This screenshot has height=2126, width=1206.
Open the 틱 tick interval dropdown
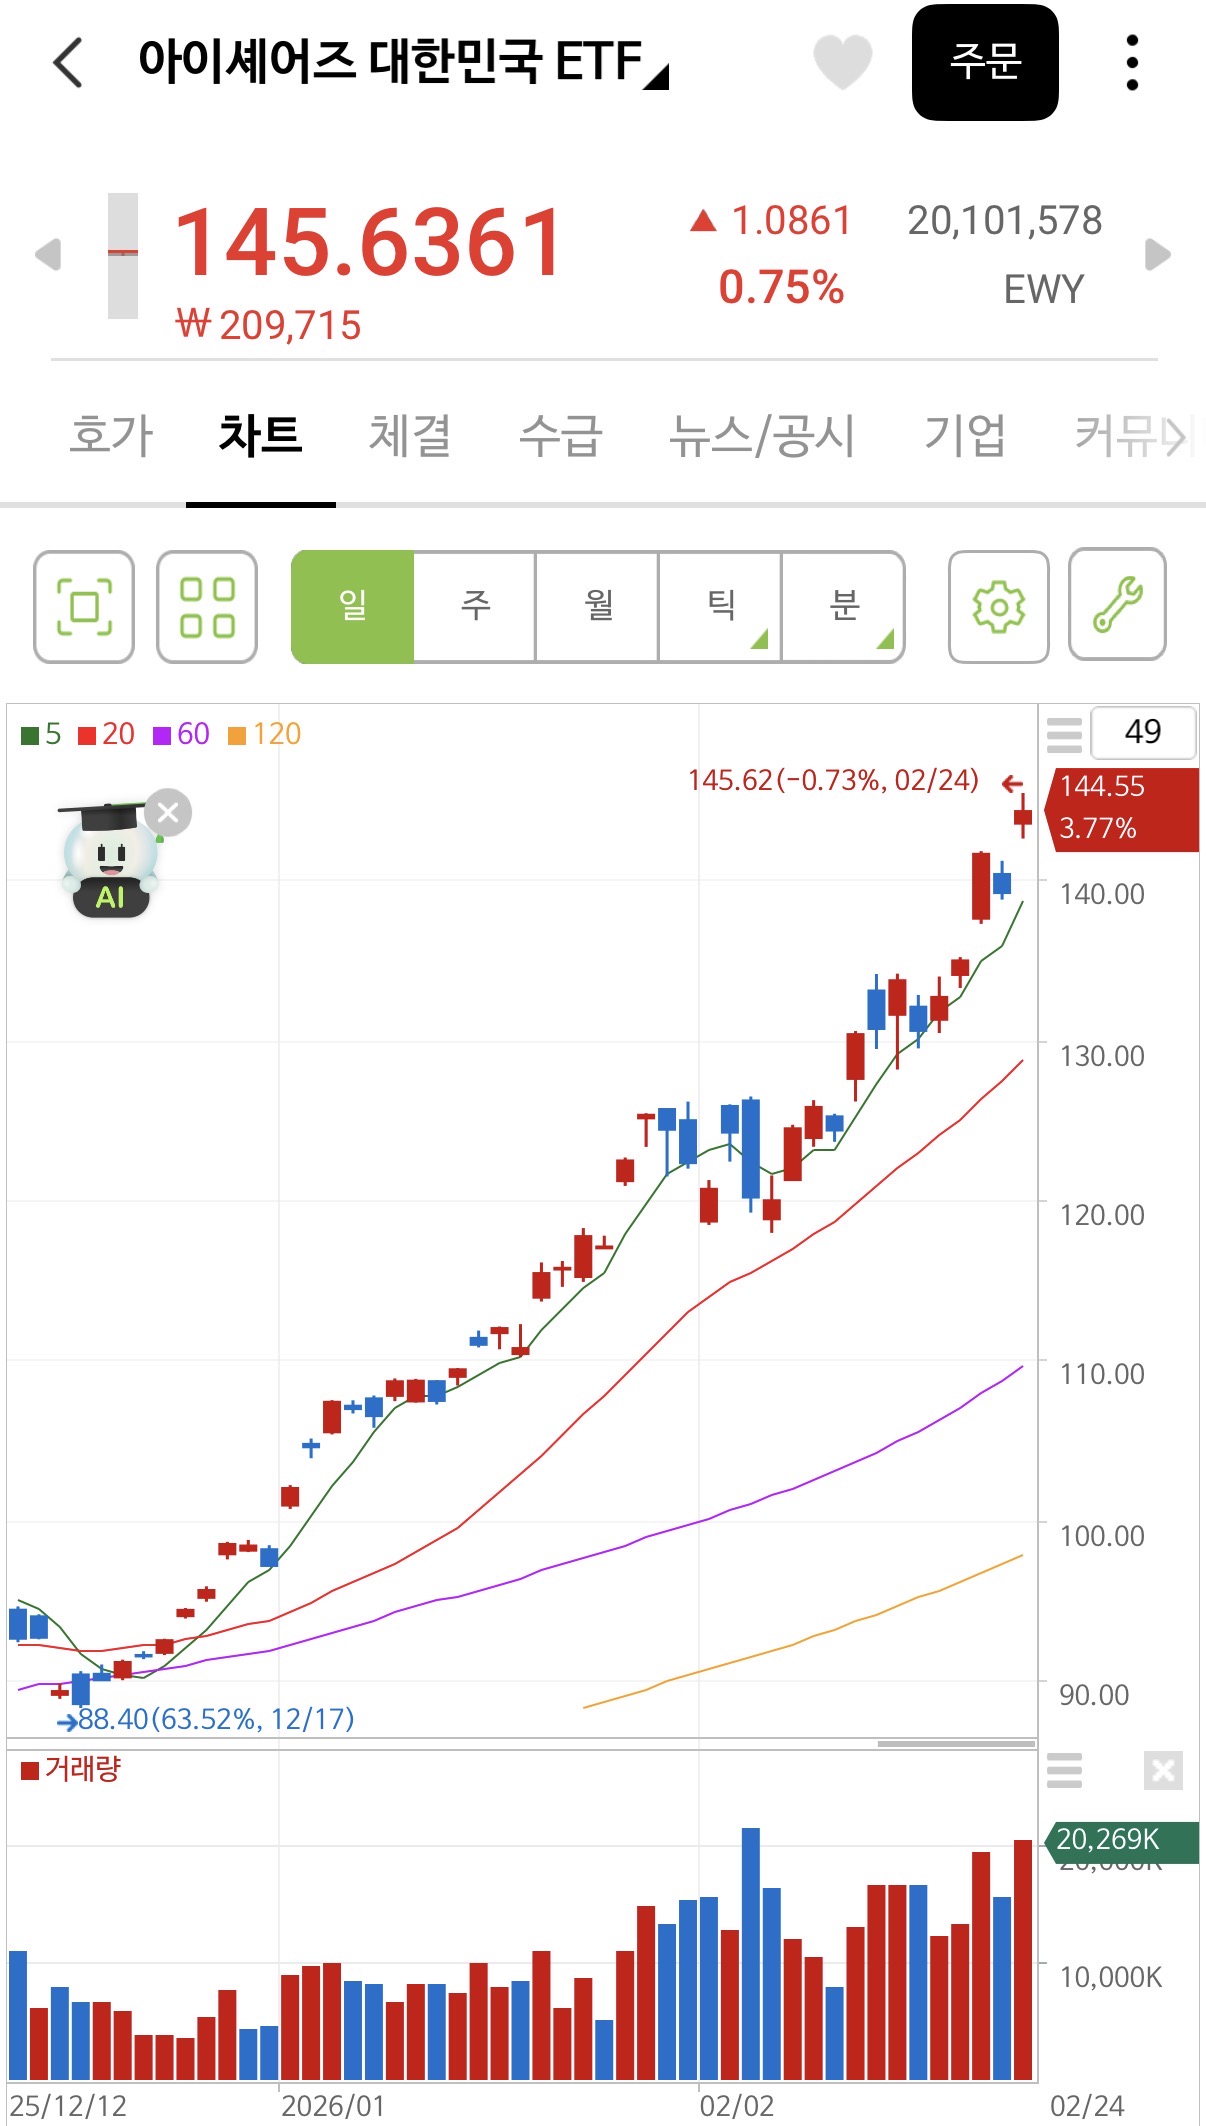[x=721, y=606]
